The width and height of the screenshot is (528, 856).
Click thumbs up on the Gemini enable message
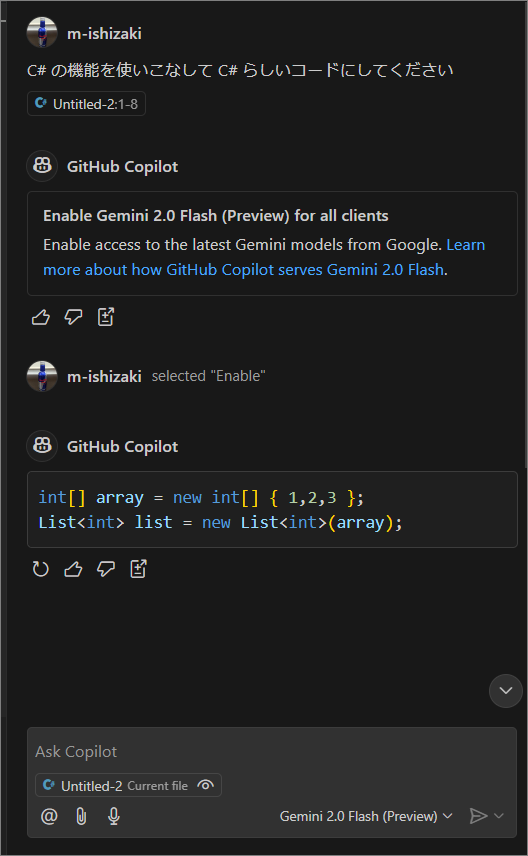click(41, 317)
